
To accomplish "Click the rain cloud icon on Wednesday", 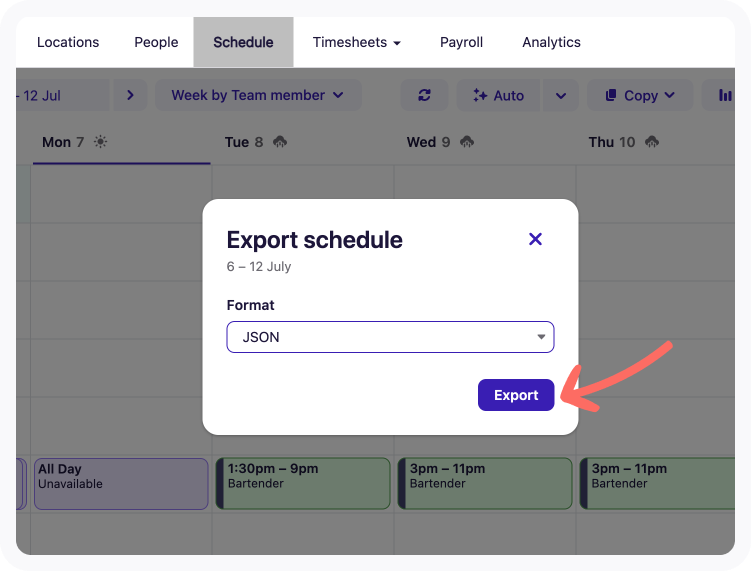I will tap(467, 142).
